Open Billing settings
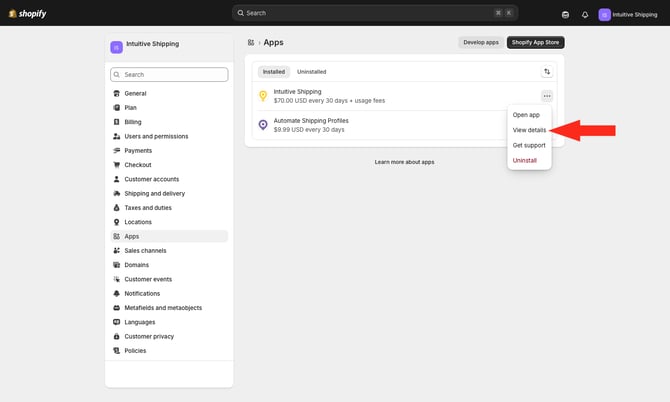The image size is (670, 402). pyautogui.click(x=169, y=122)
